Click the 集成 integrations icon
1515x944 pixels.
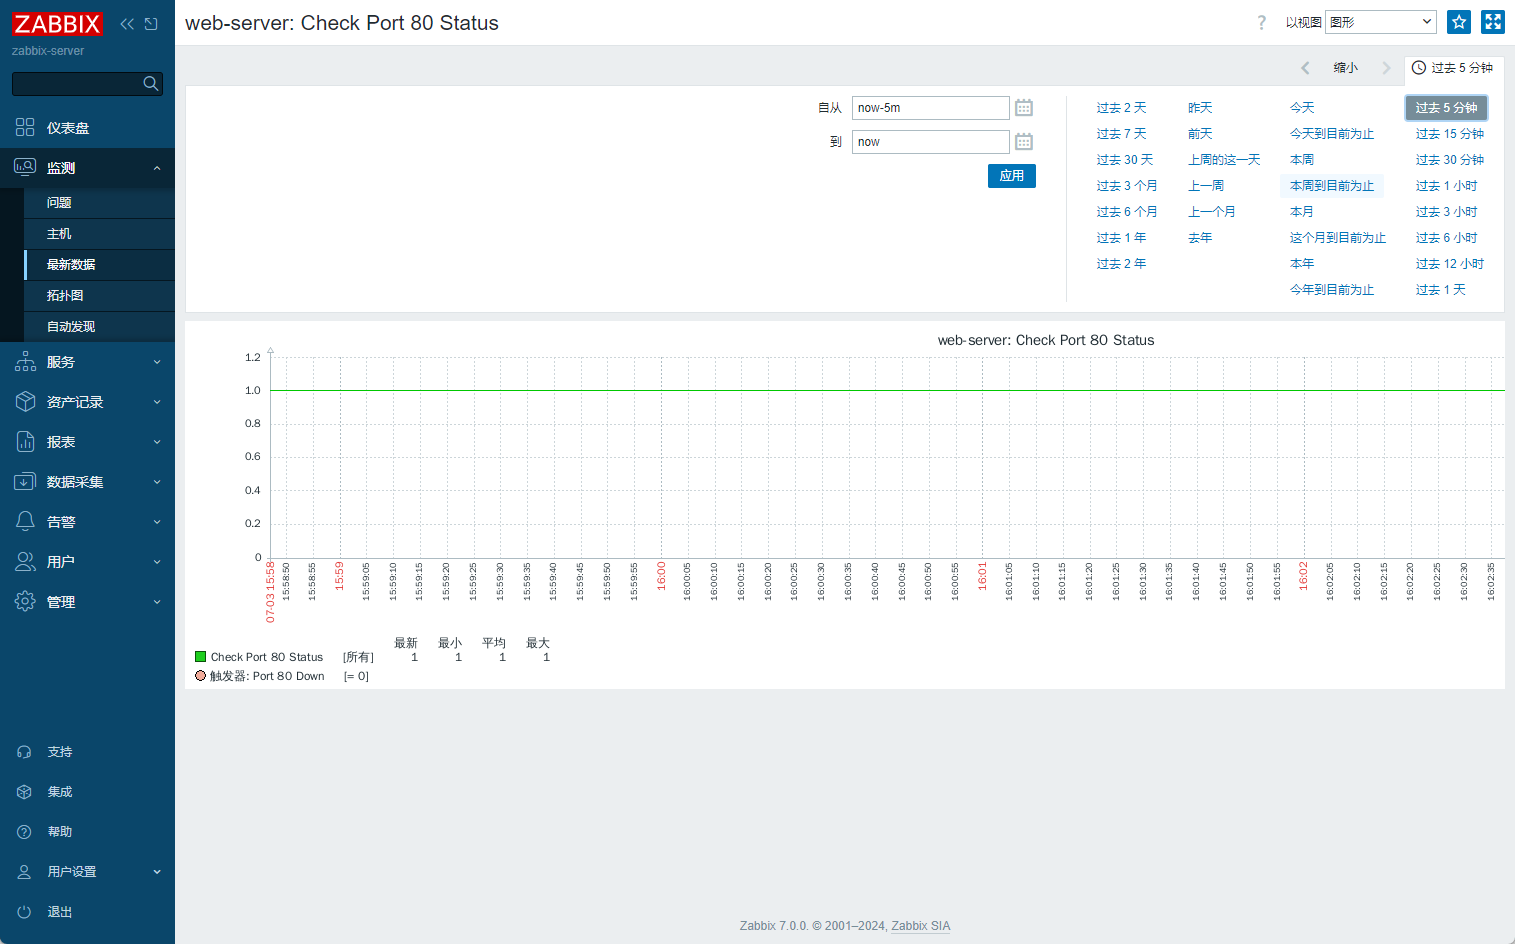25,792
